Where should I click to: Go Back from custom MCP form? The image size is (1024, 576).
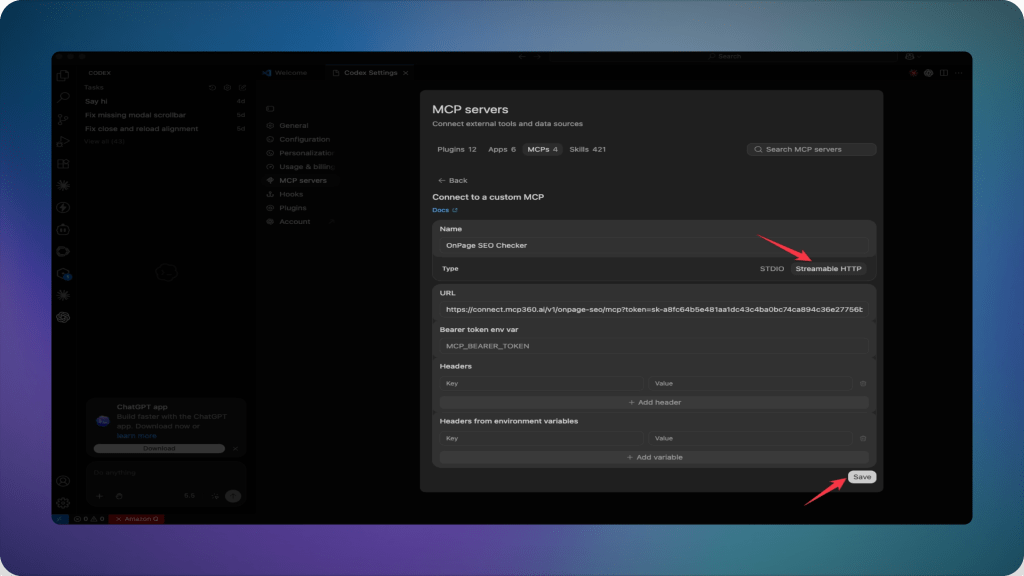pyautogui.click(x=453, y=180)
